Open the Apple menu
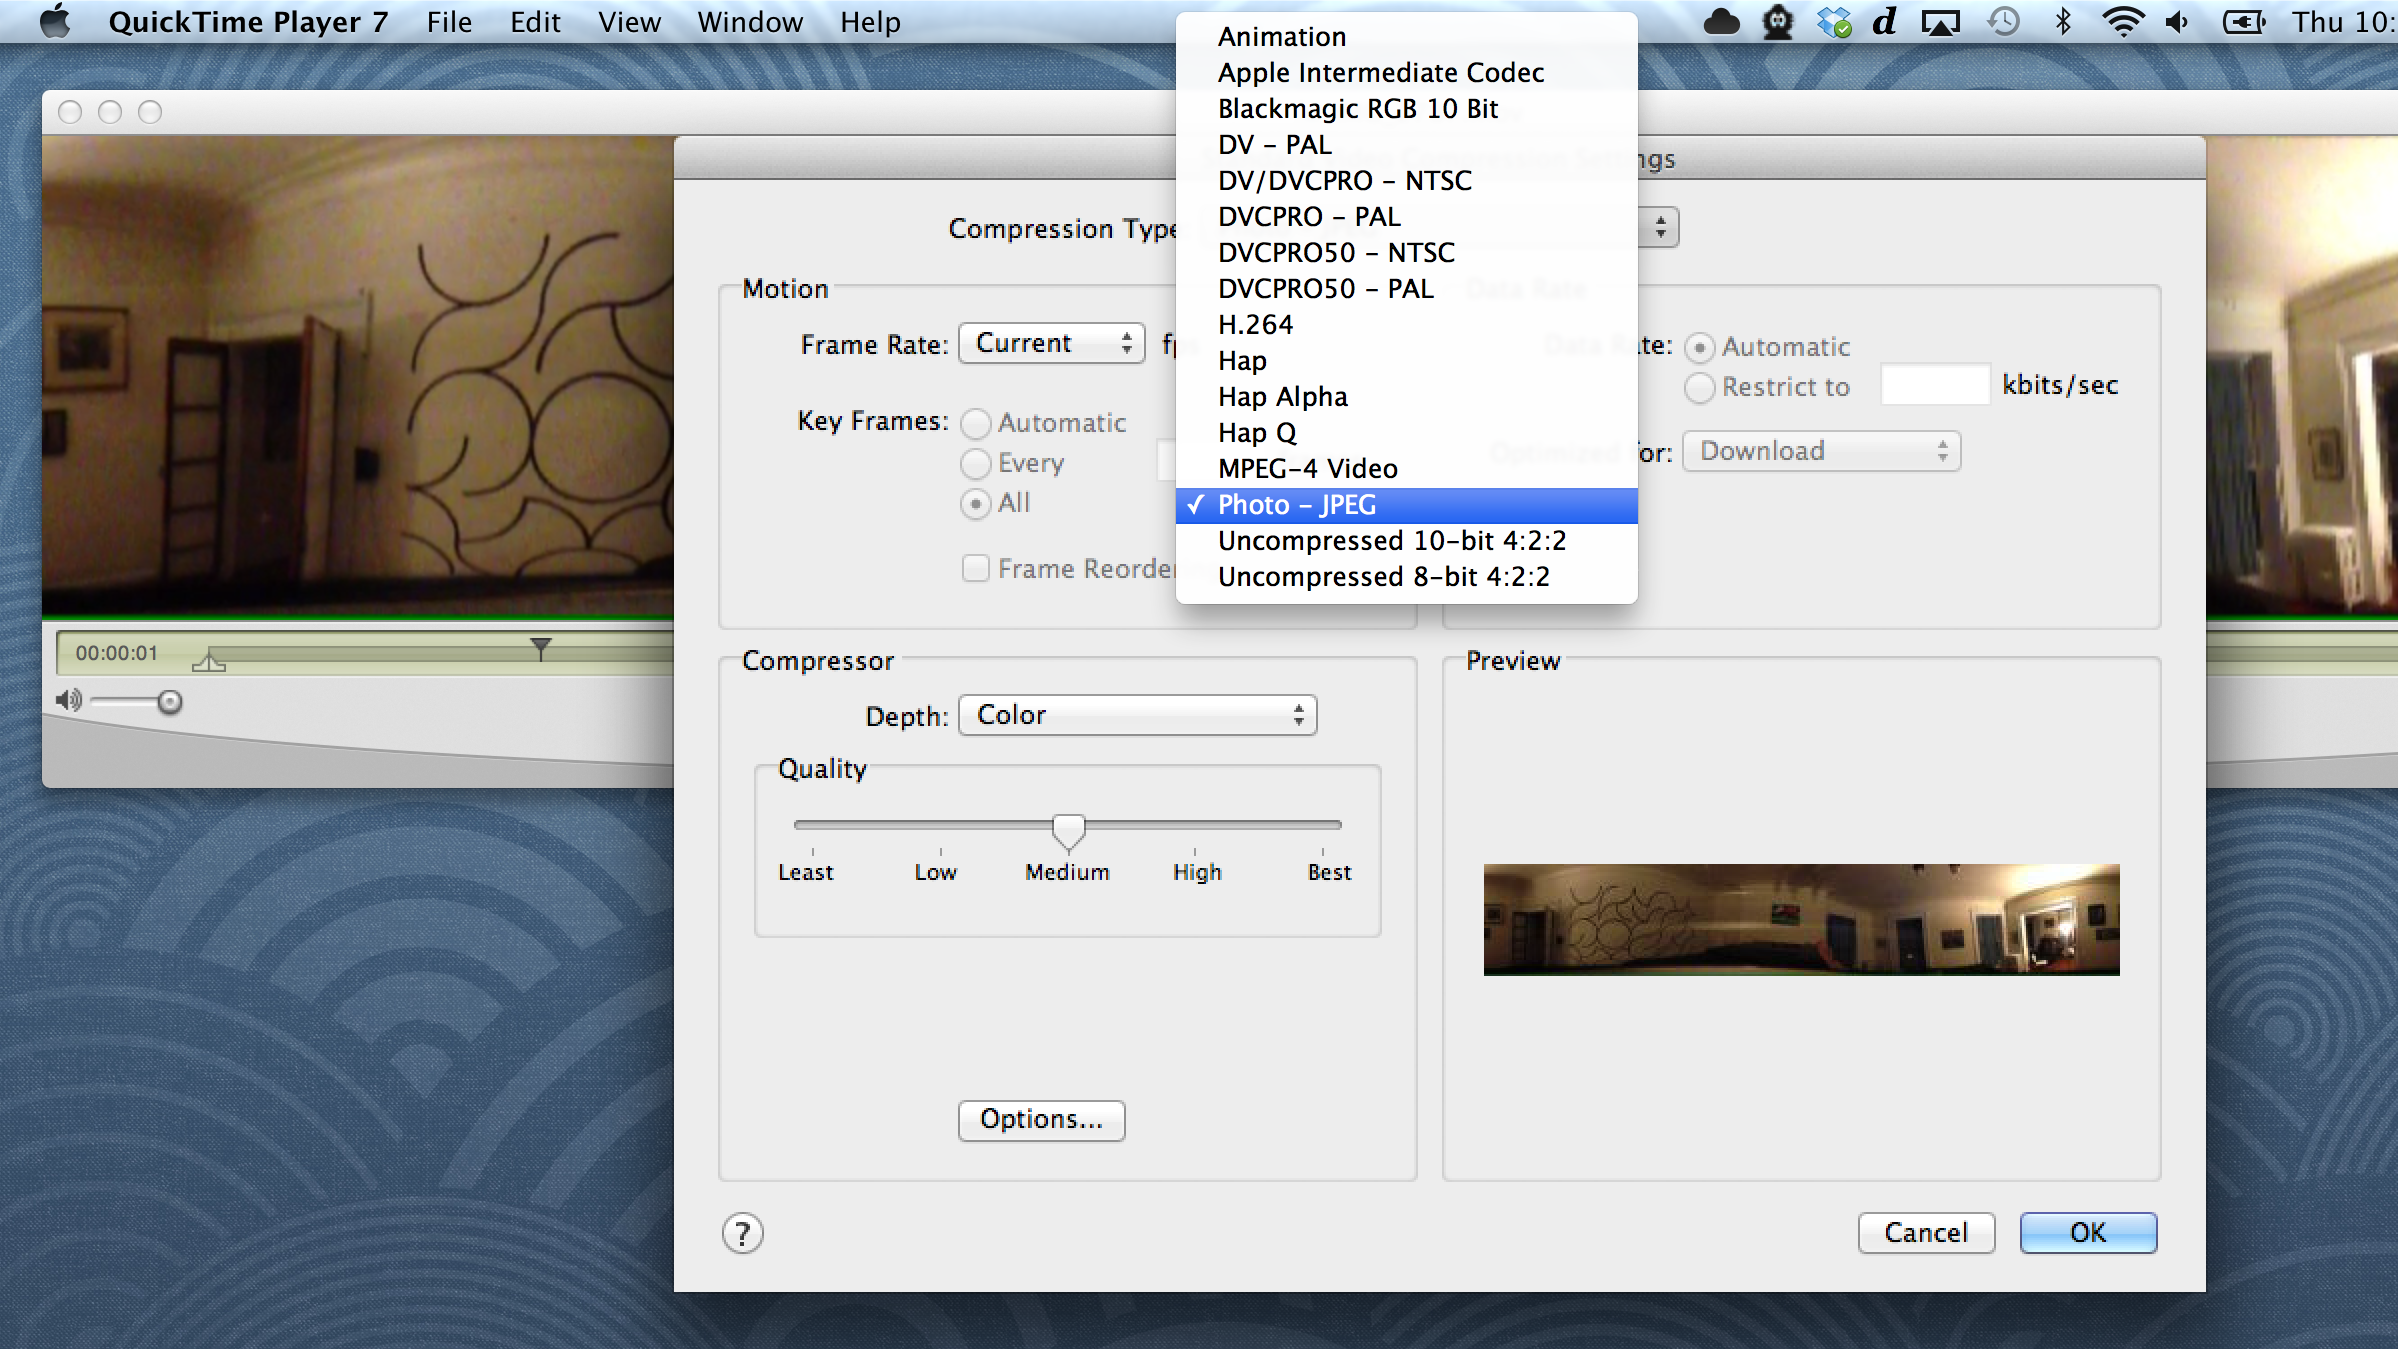The width and height of the screenshot is (2398, 1349). (55, 22)
